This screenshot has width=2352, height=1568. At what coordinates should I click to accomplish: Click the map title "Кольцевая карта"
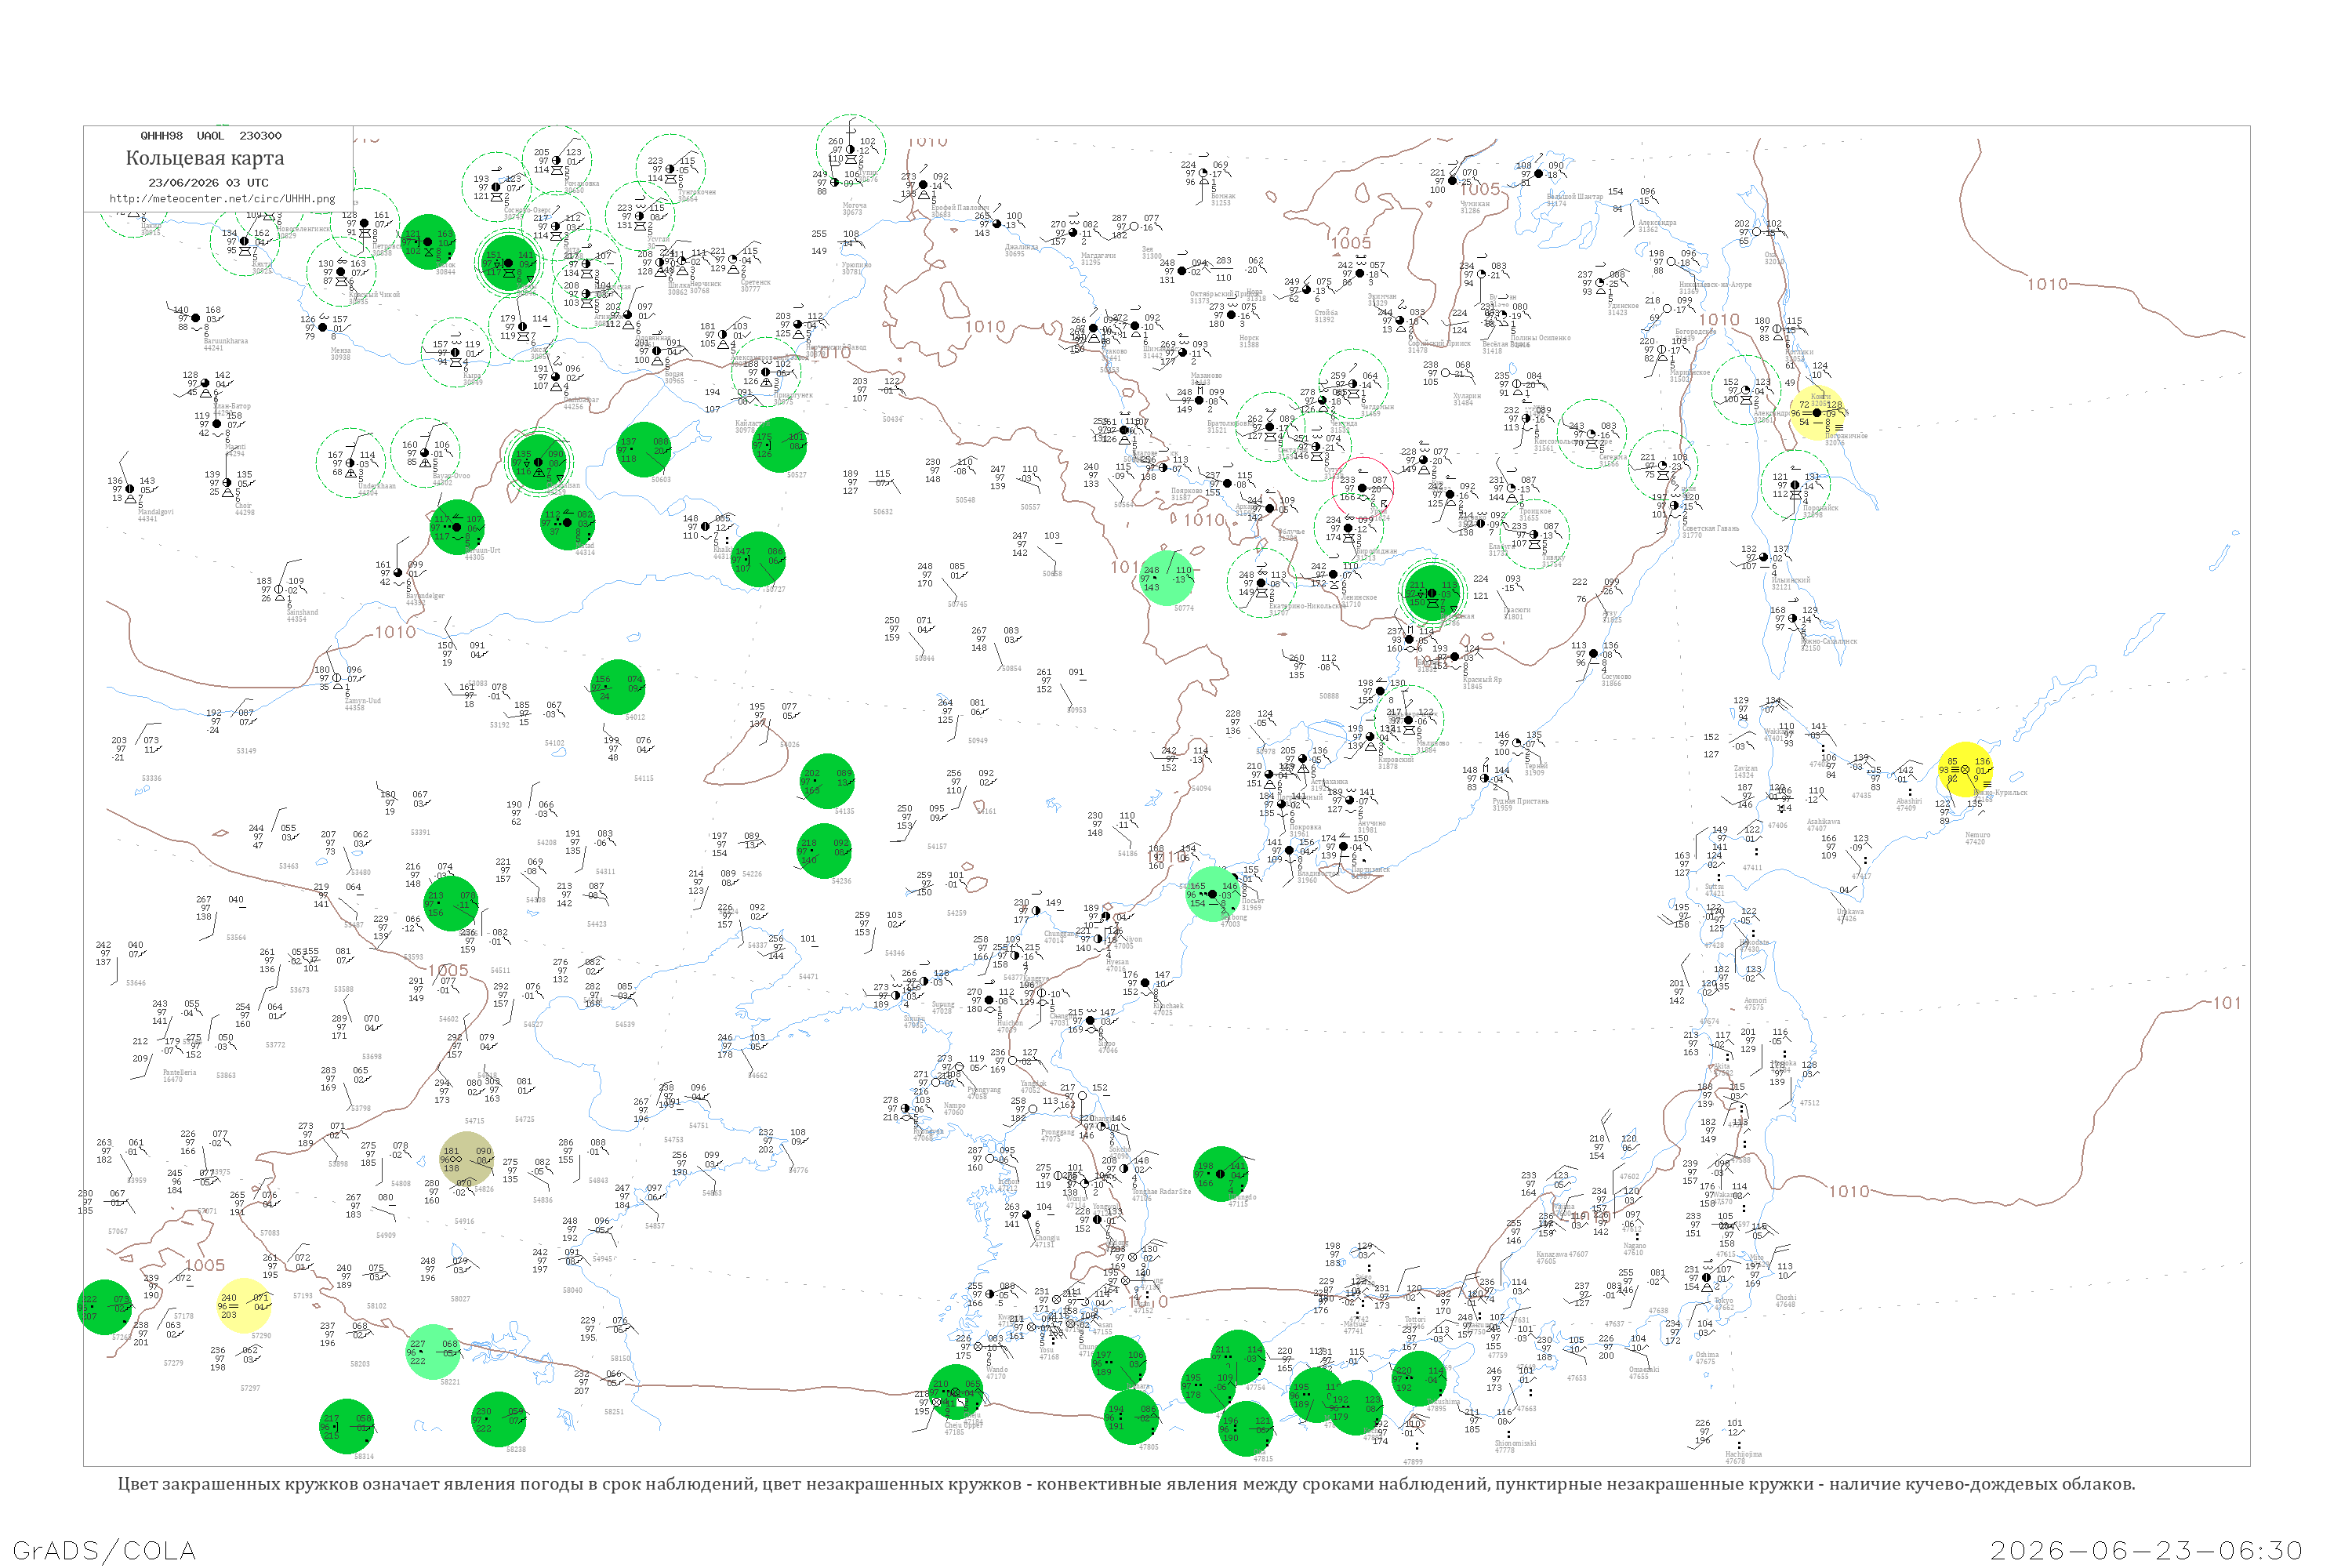[205, 158]
